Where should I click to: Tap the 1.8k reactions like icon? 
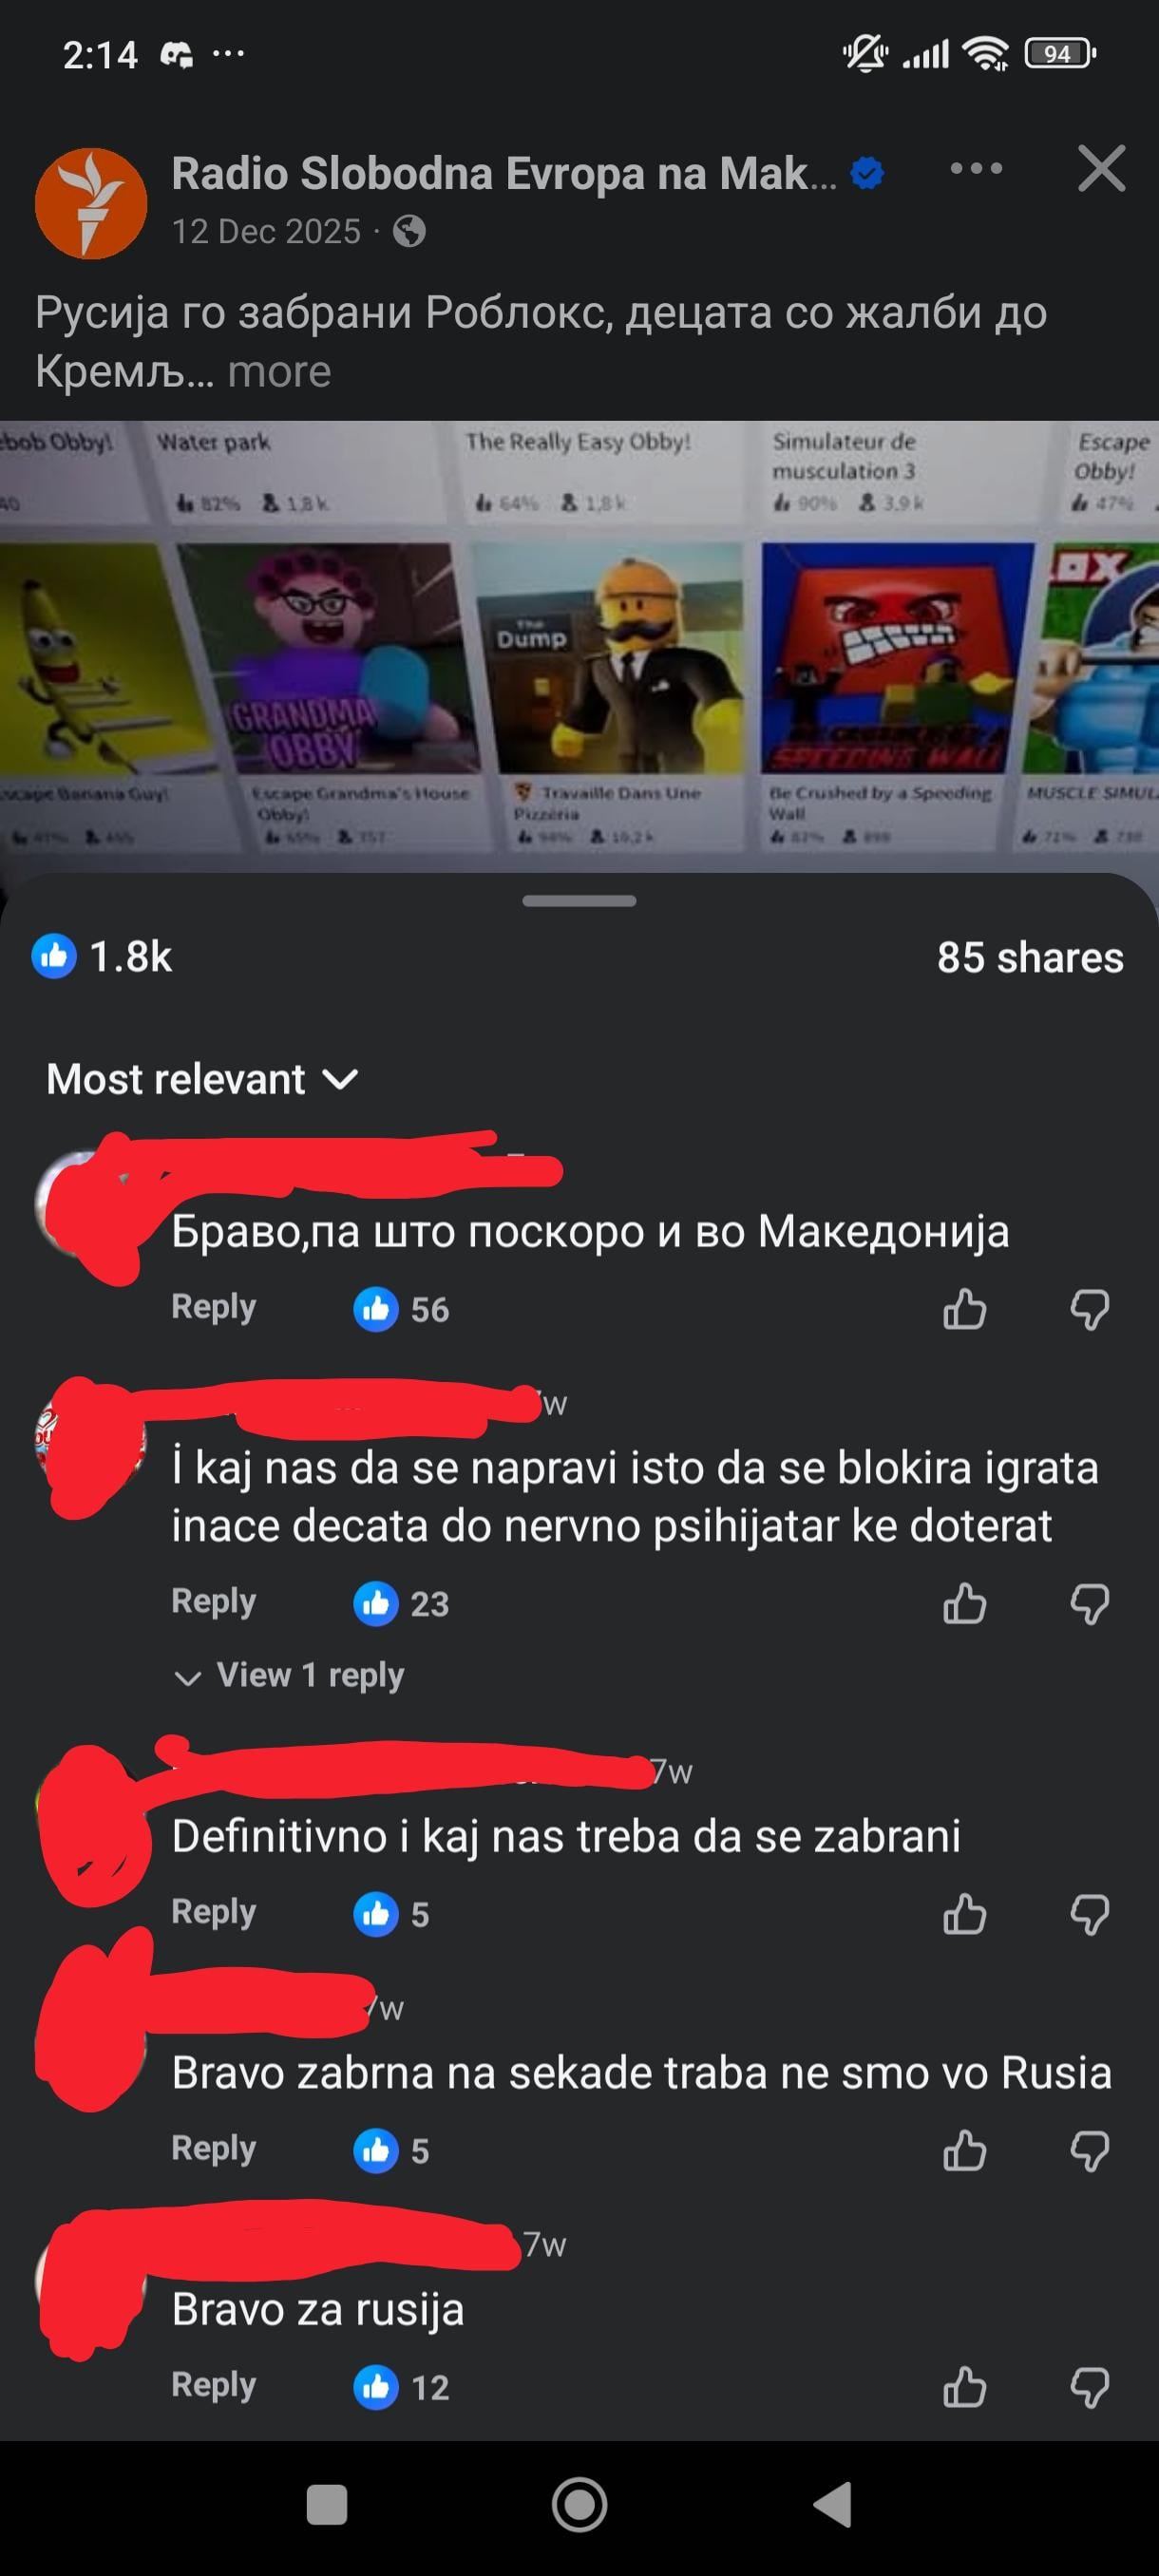point(54,956)
